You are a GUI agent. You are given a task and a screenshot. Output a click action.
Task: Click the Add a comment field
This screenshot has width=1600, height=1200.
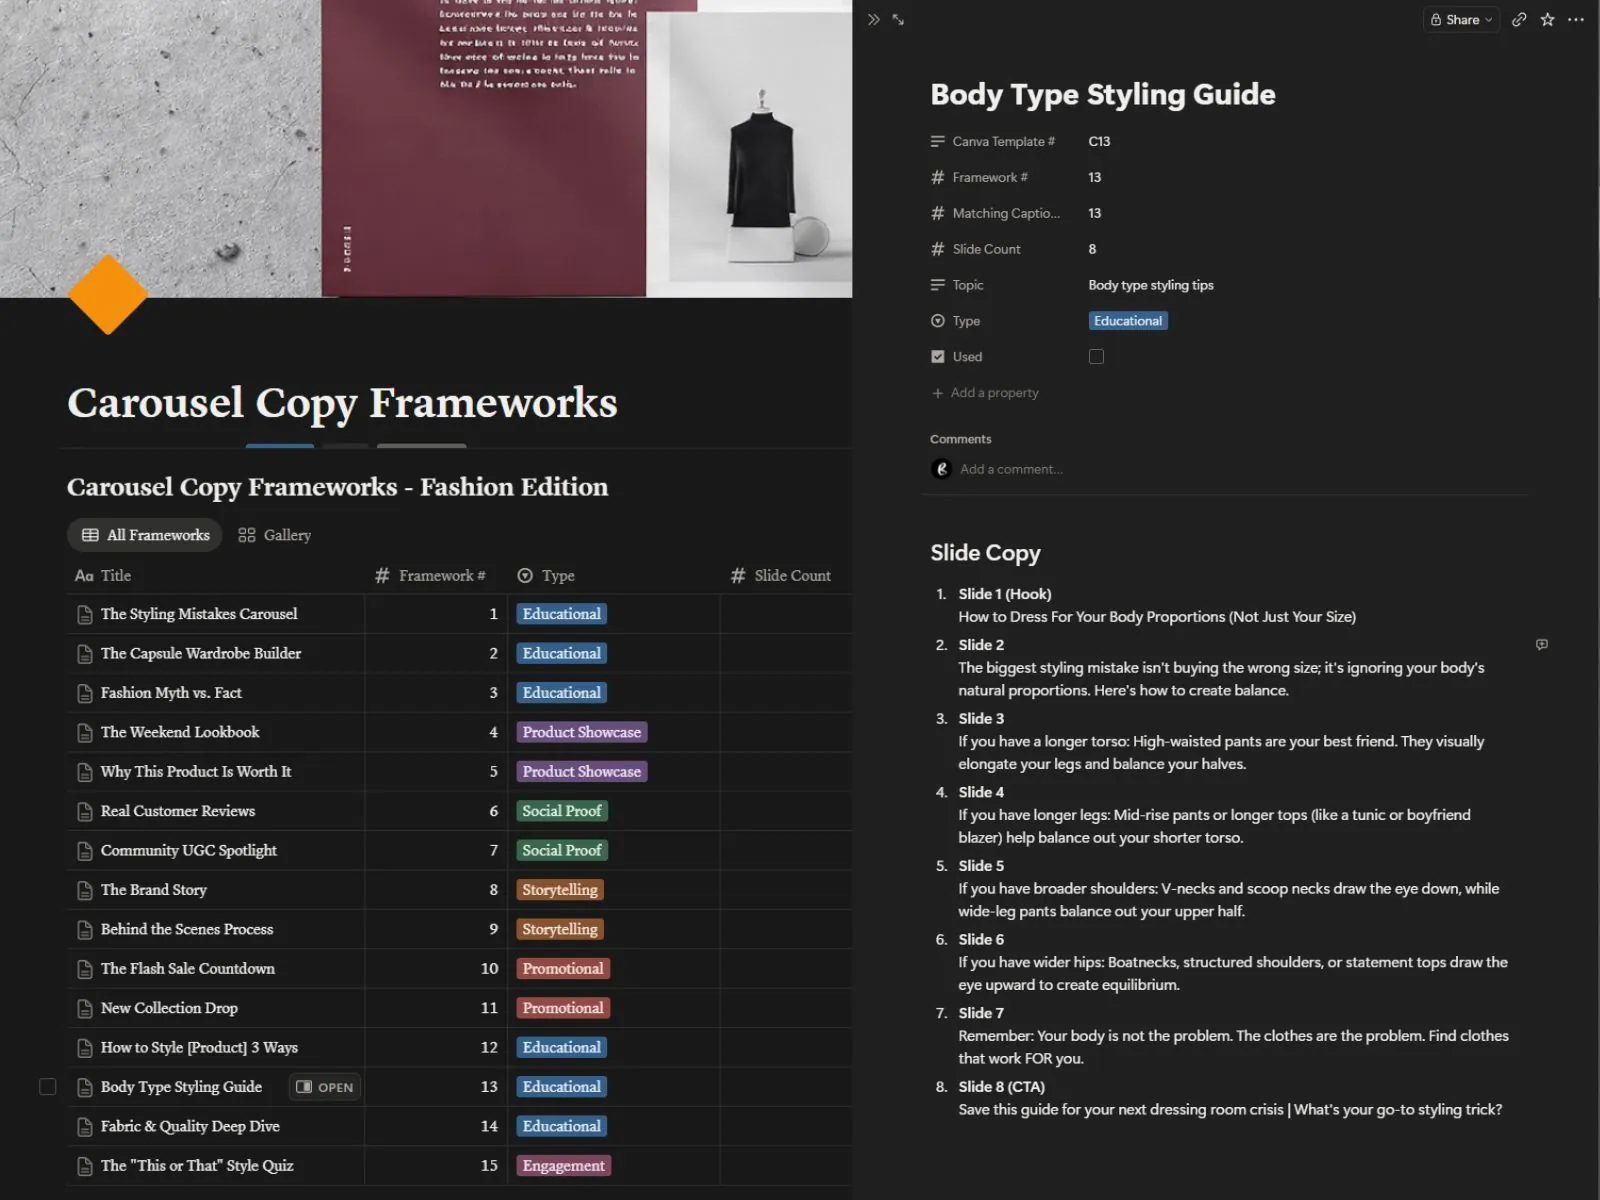(1011, 469)
